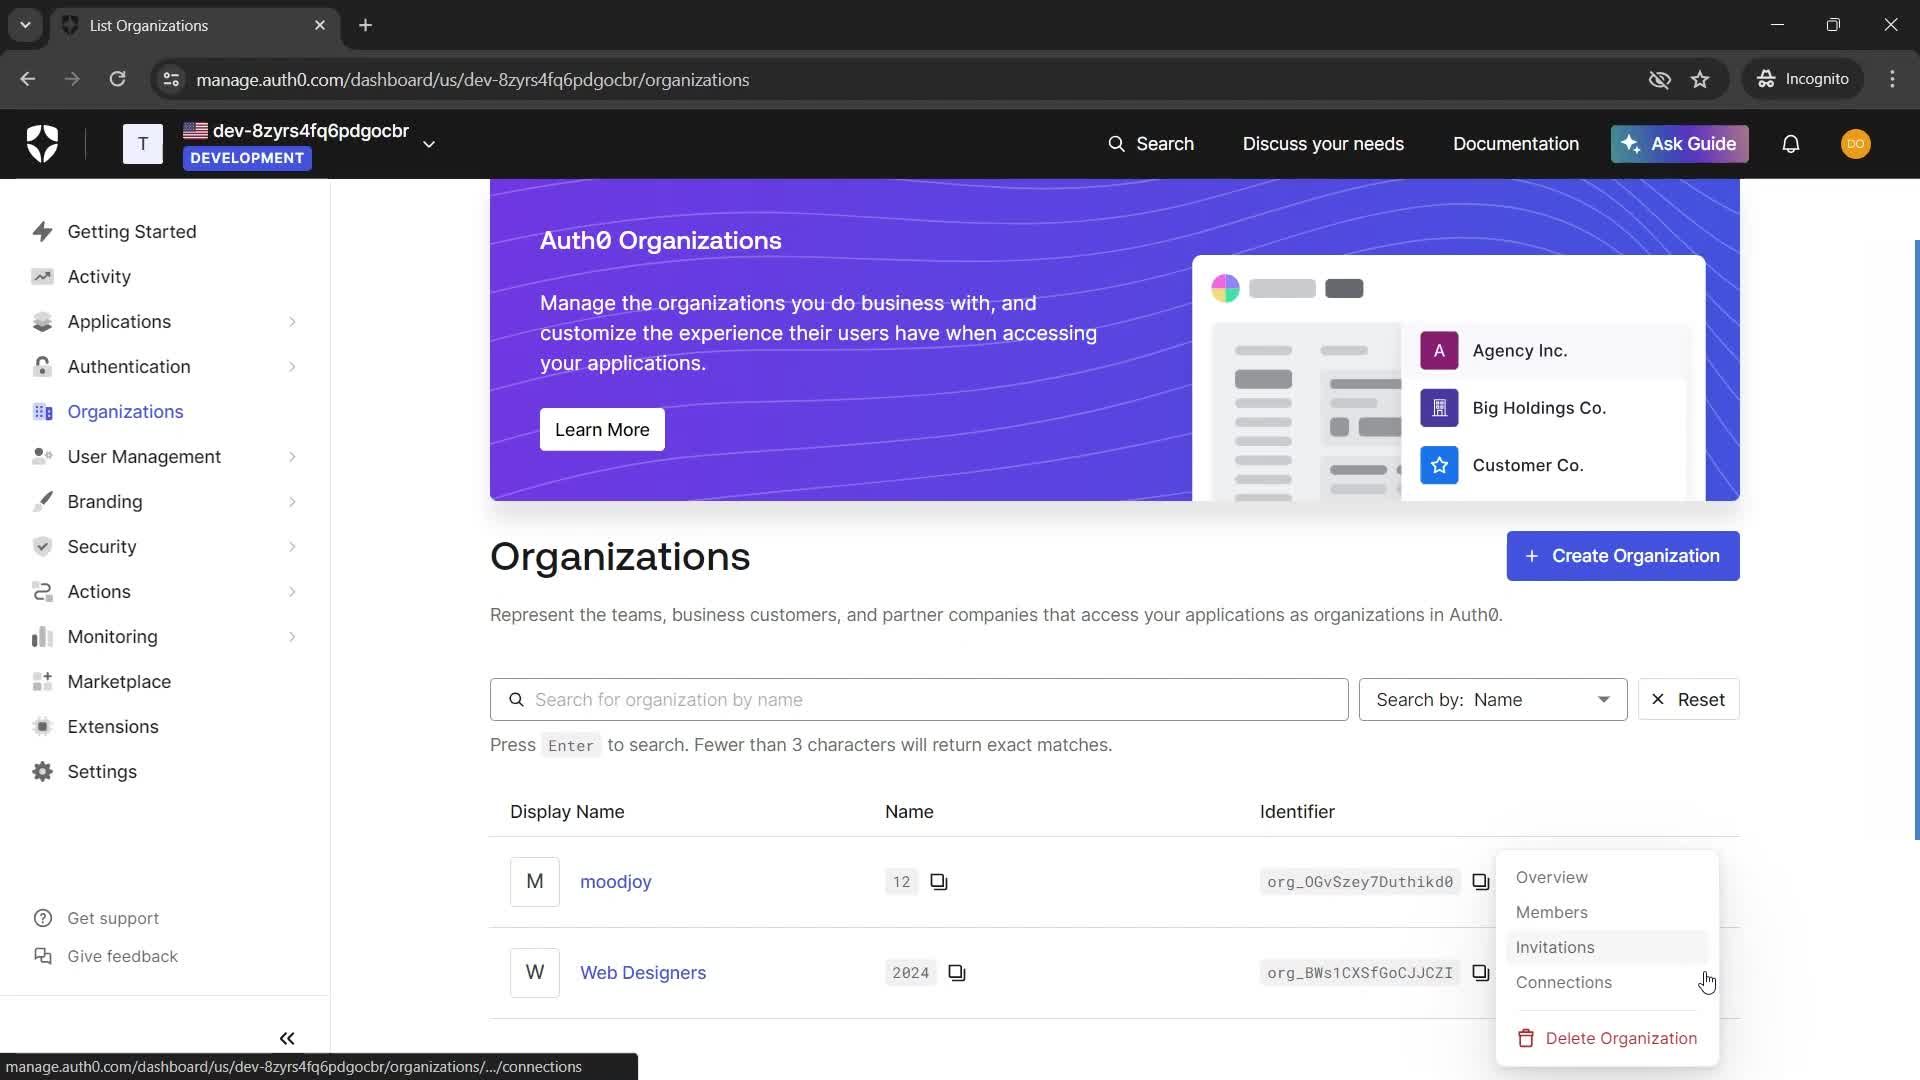Click the Reset search button
The width and height of the screenshot is (1920, 1080).
click(1689, 700)
